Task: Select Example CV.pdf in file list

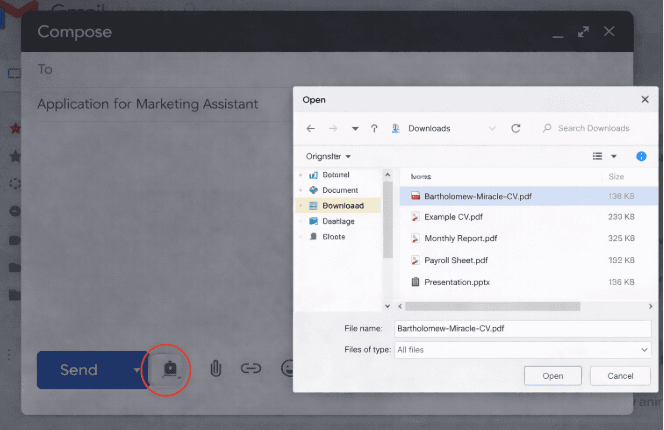Action: pyautogui.click(x=453, y=217)
